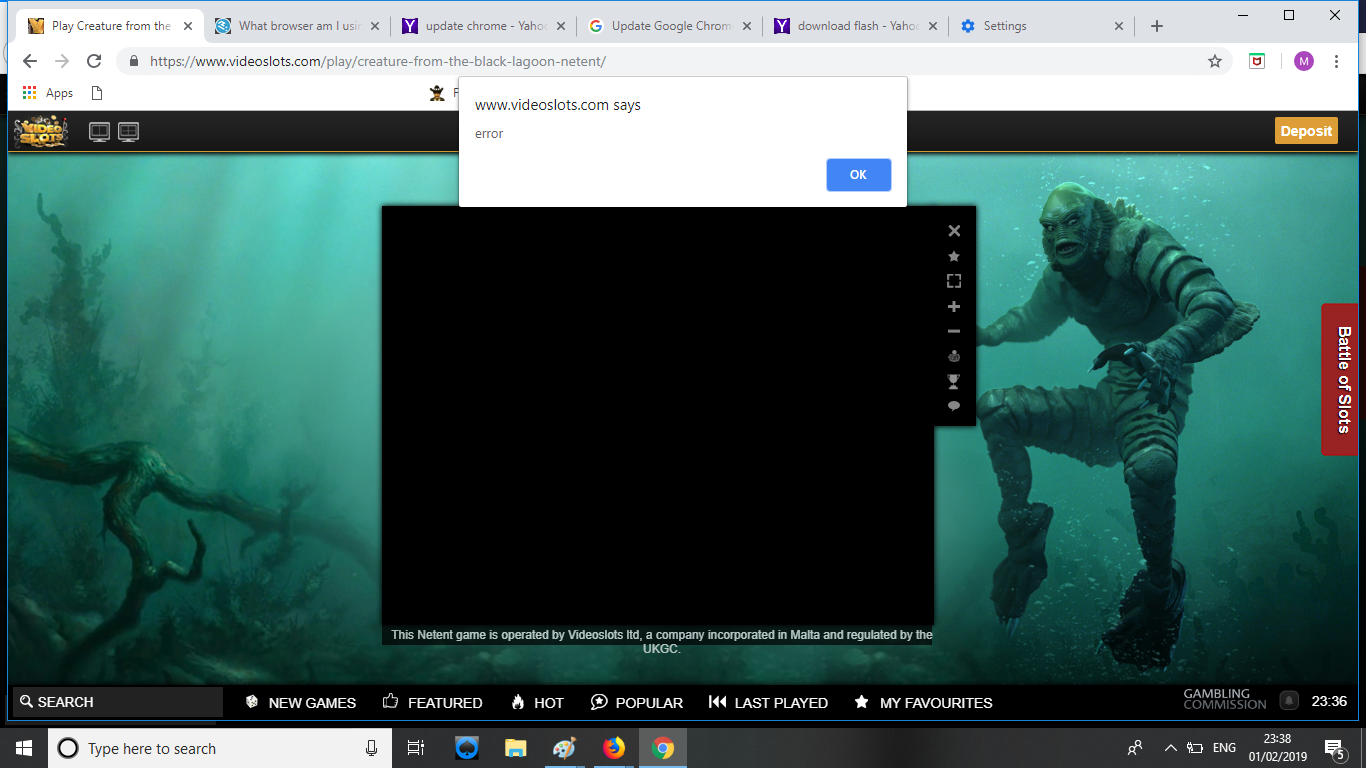Open the game panel's joystick icon
Image resolution: width=1366 pixels, height=768 pixels.
(954, 356)
